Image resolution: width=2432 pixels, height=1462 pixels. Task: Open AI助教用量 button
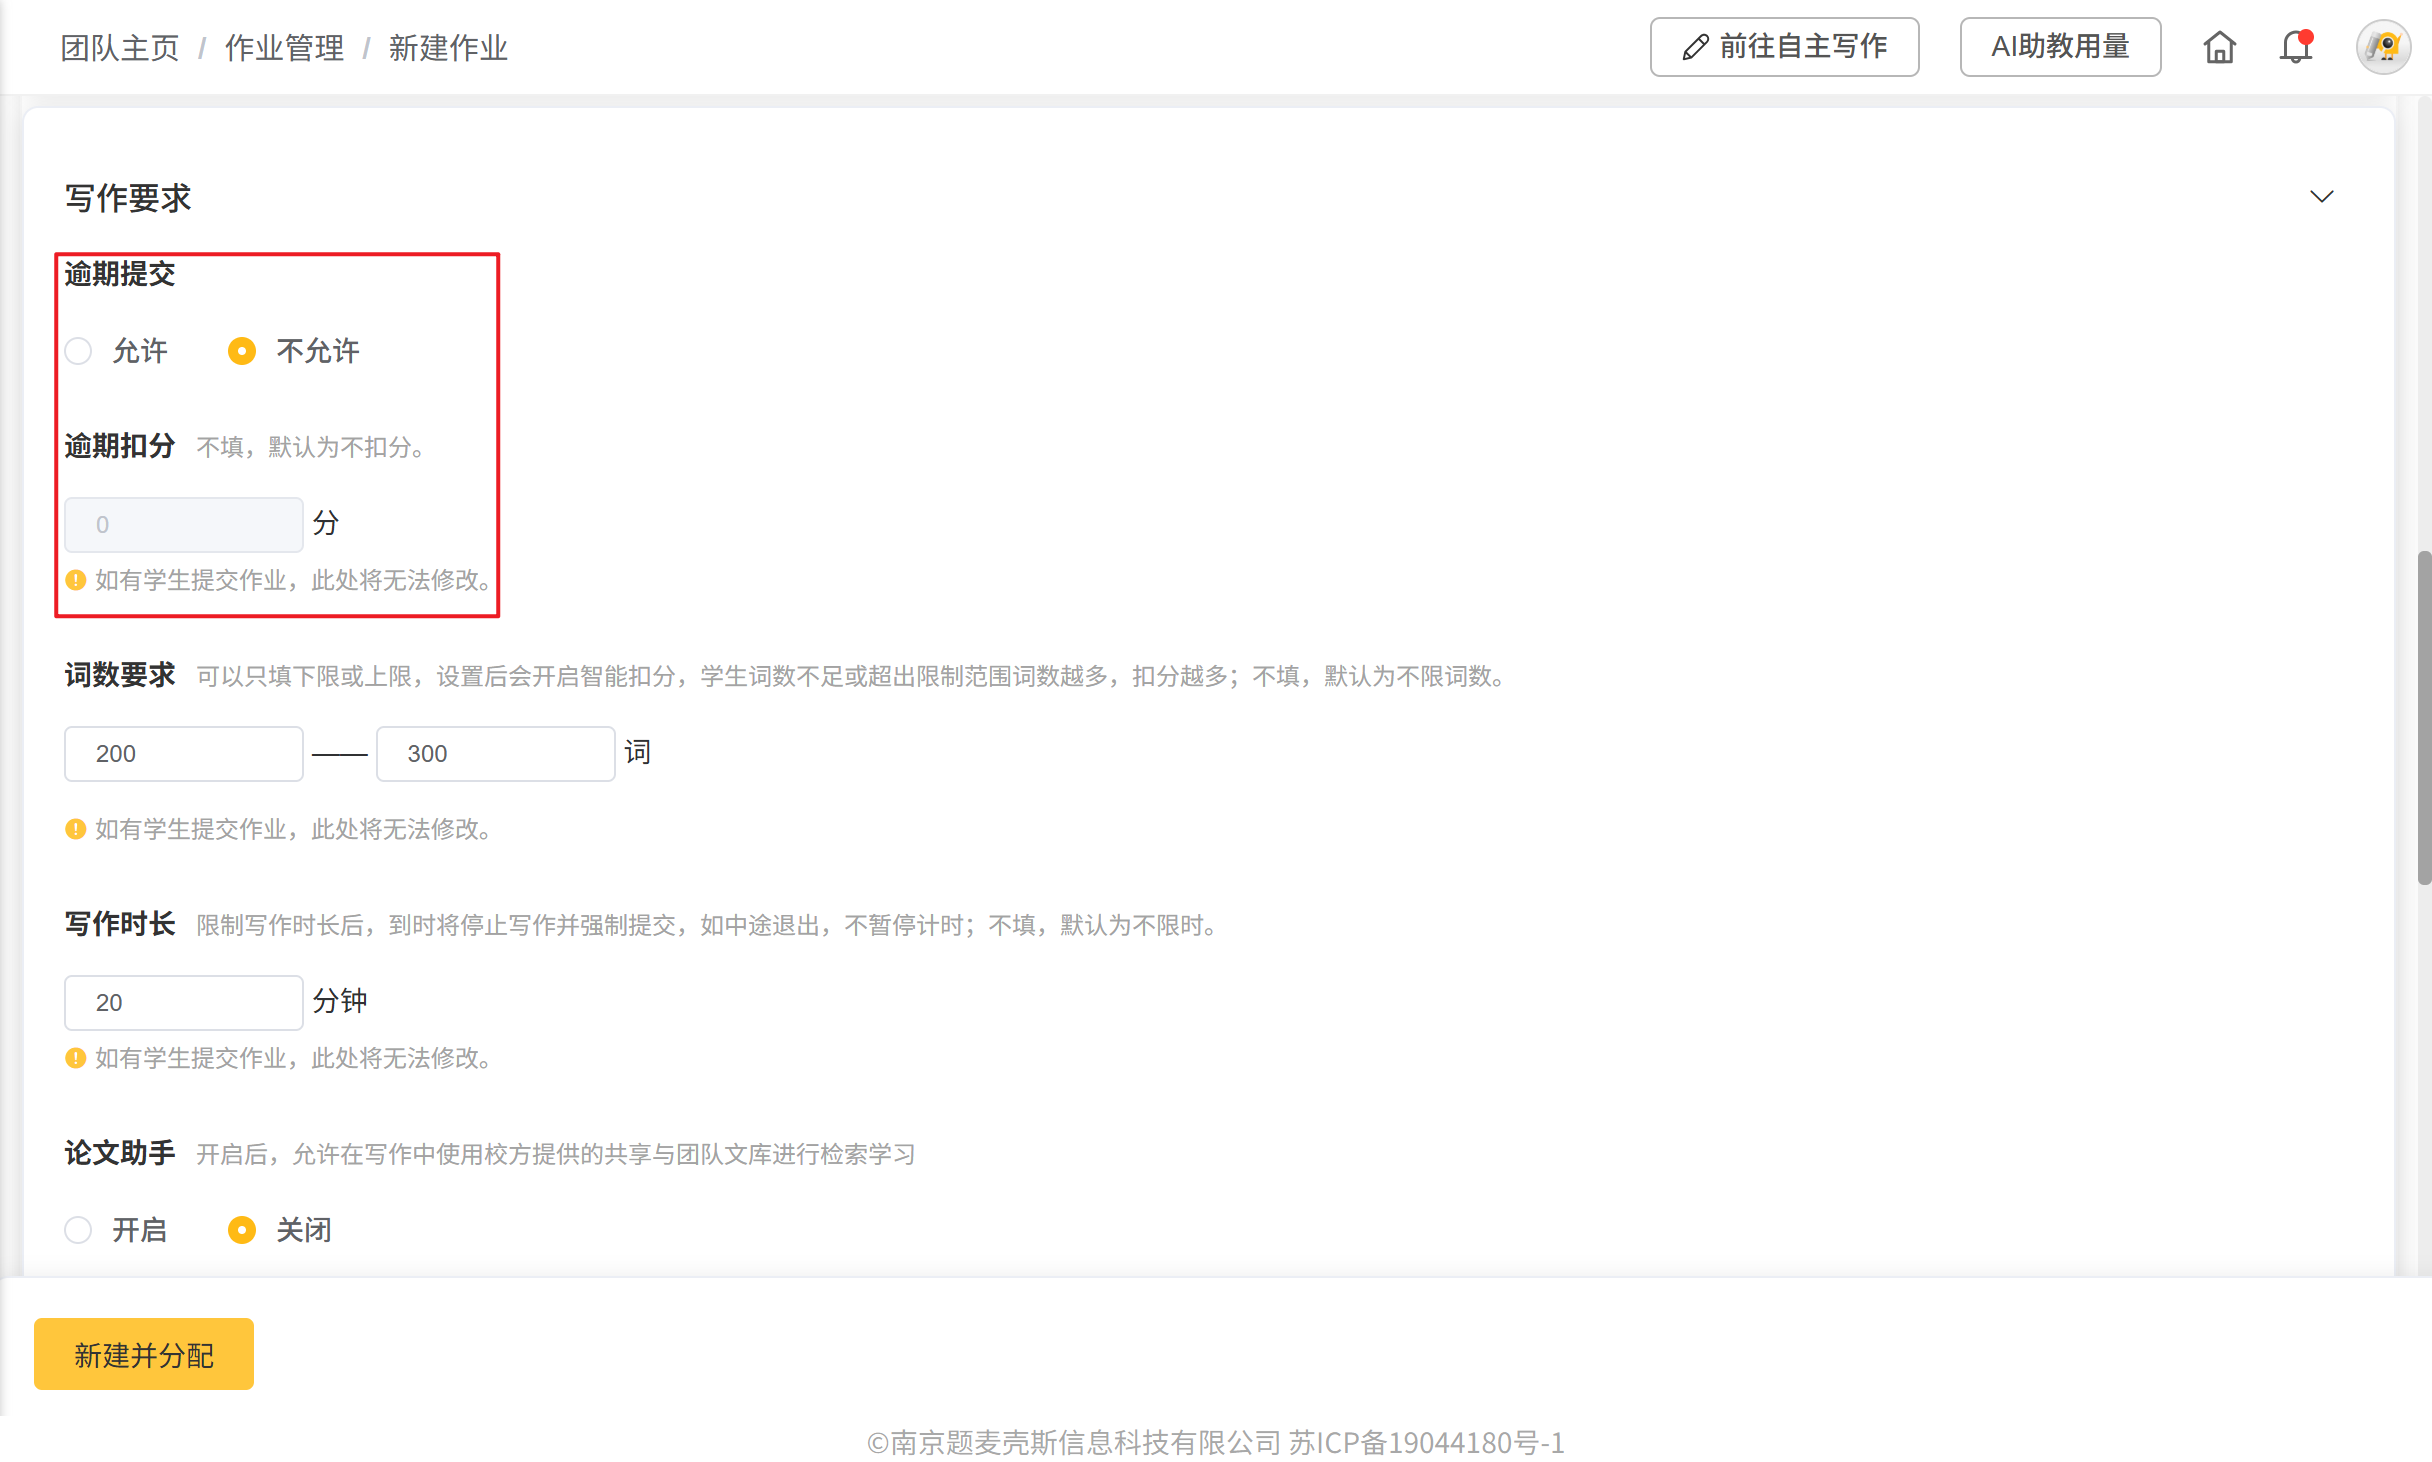(x=2060, y=47)
